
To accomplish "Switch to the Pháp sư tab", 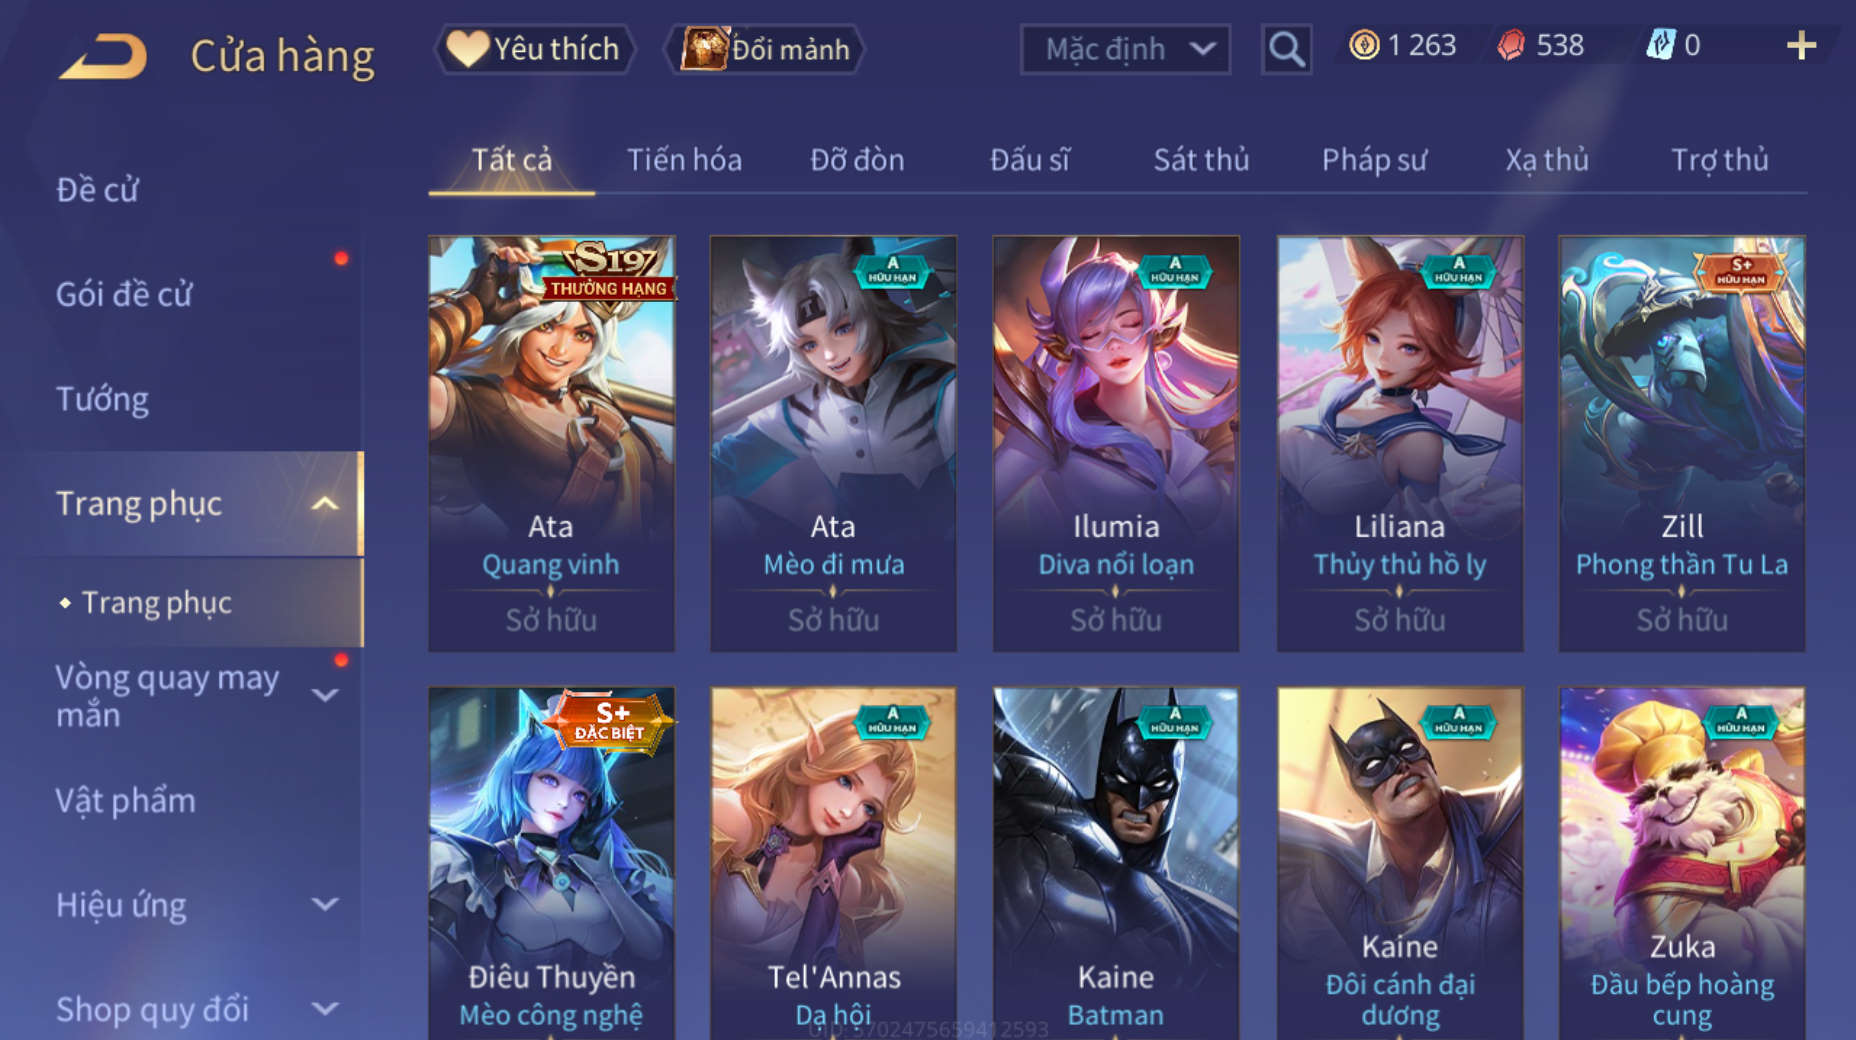I will tap(1374, 160).
